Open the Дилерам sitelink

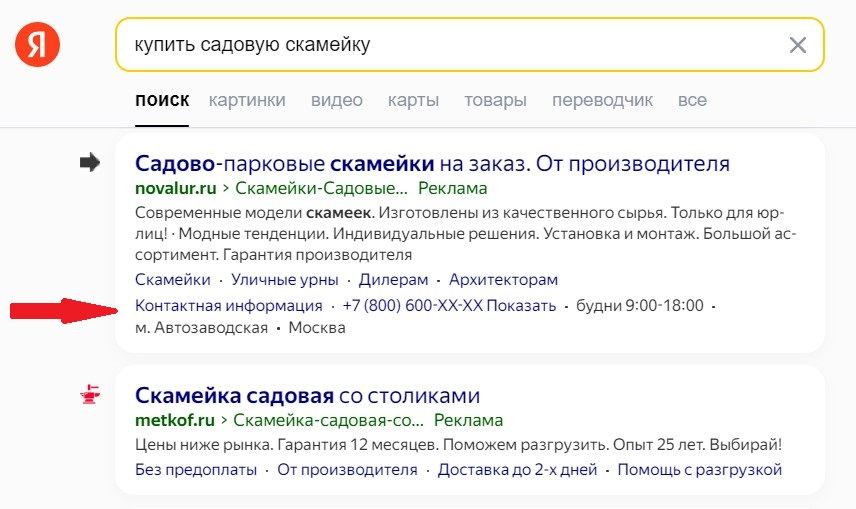[393, 280]
